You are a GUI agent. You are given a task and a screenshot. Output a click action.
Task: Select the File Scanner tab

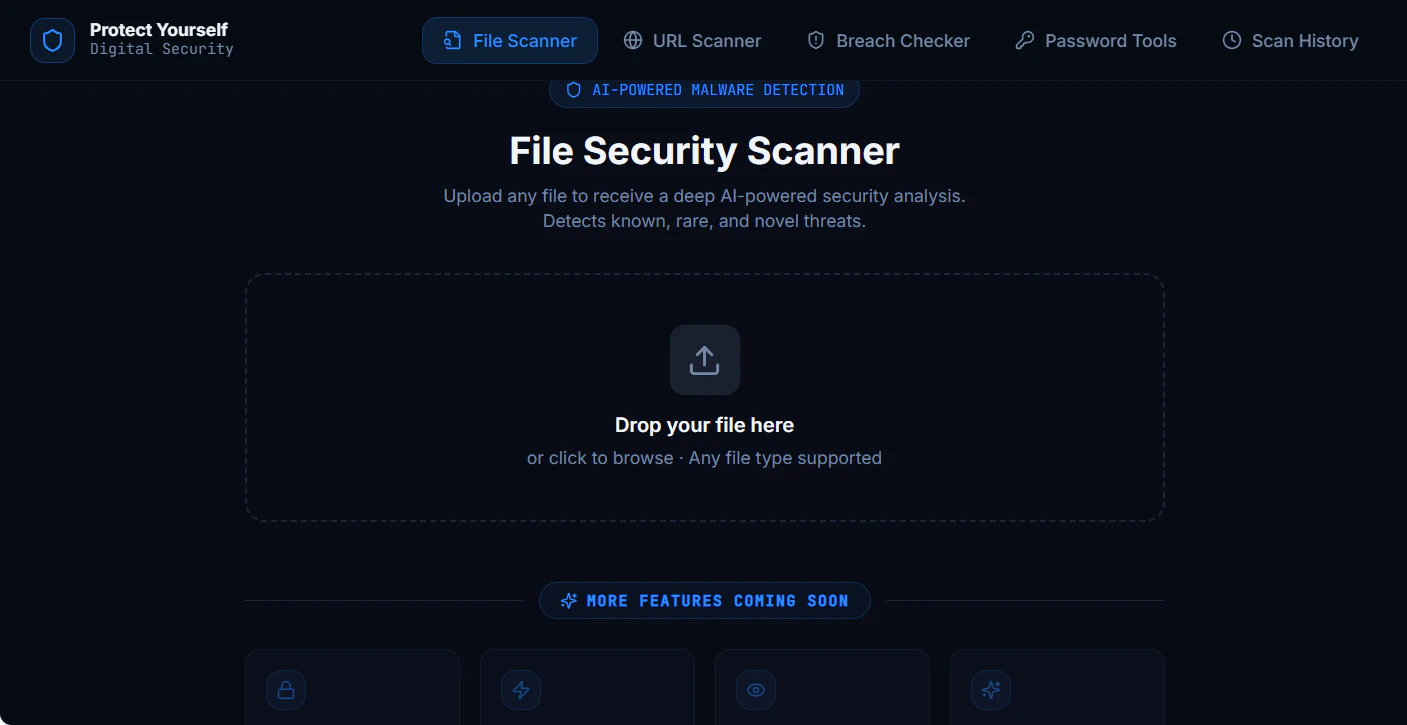coord(510,40)
